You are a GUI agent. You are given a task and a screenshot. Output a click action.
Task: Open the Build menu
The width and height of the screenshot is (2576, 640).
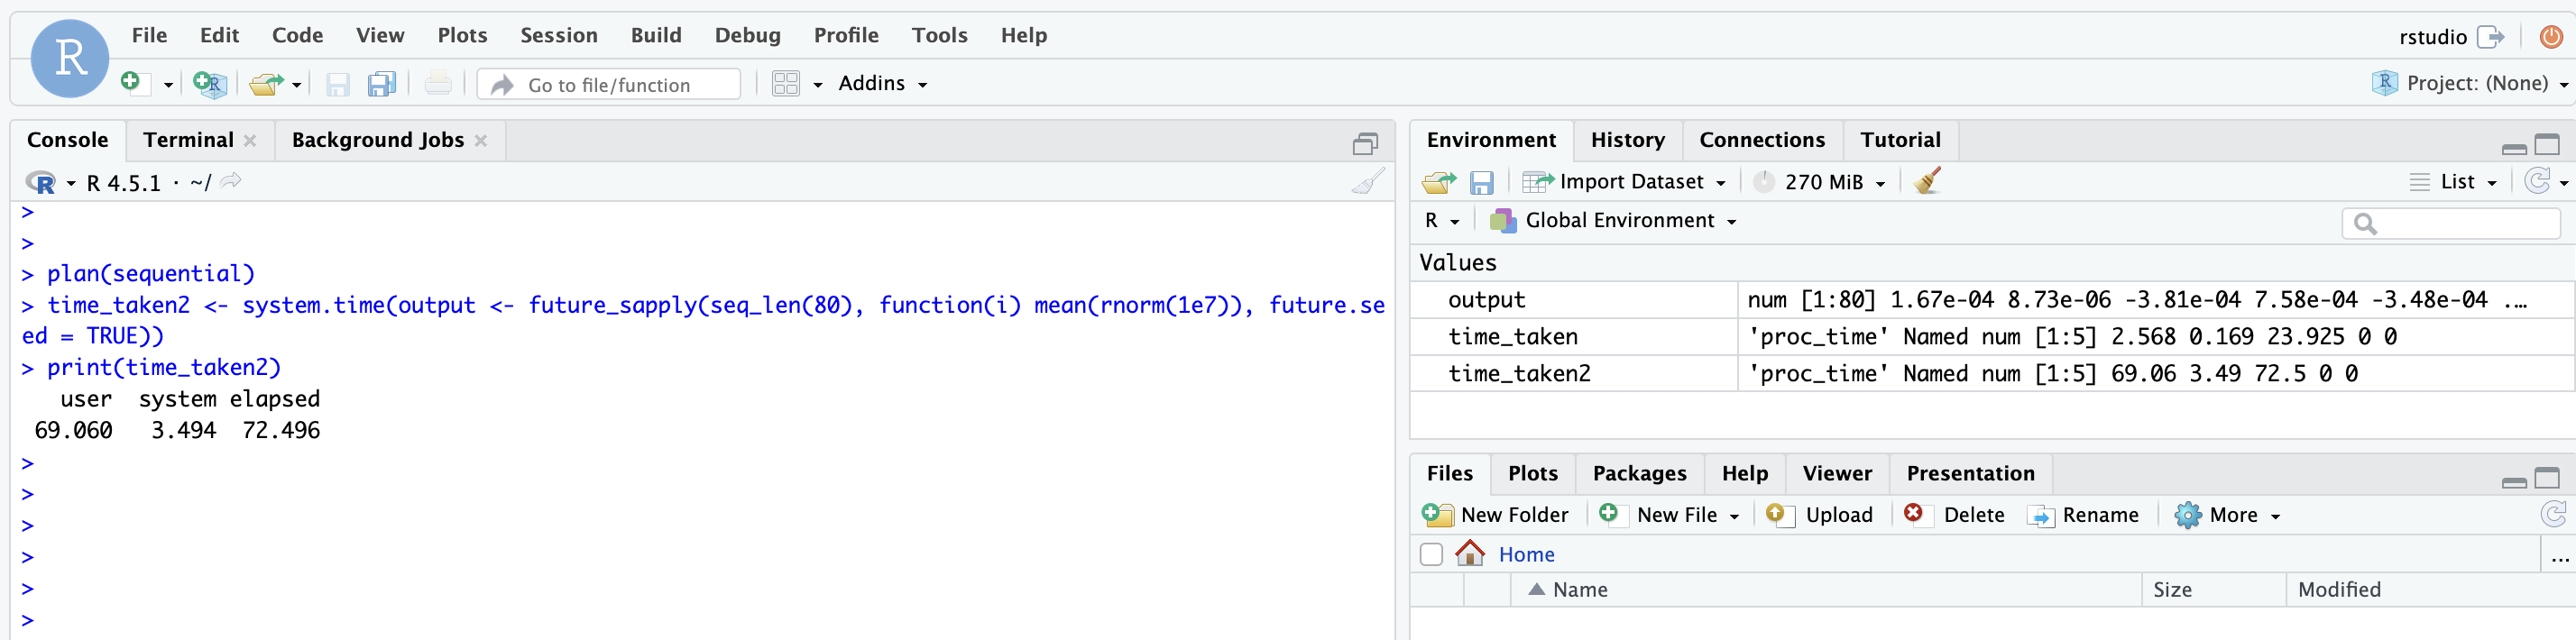coord(656,35)
